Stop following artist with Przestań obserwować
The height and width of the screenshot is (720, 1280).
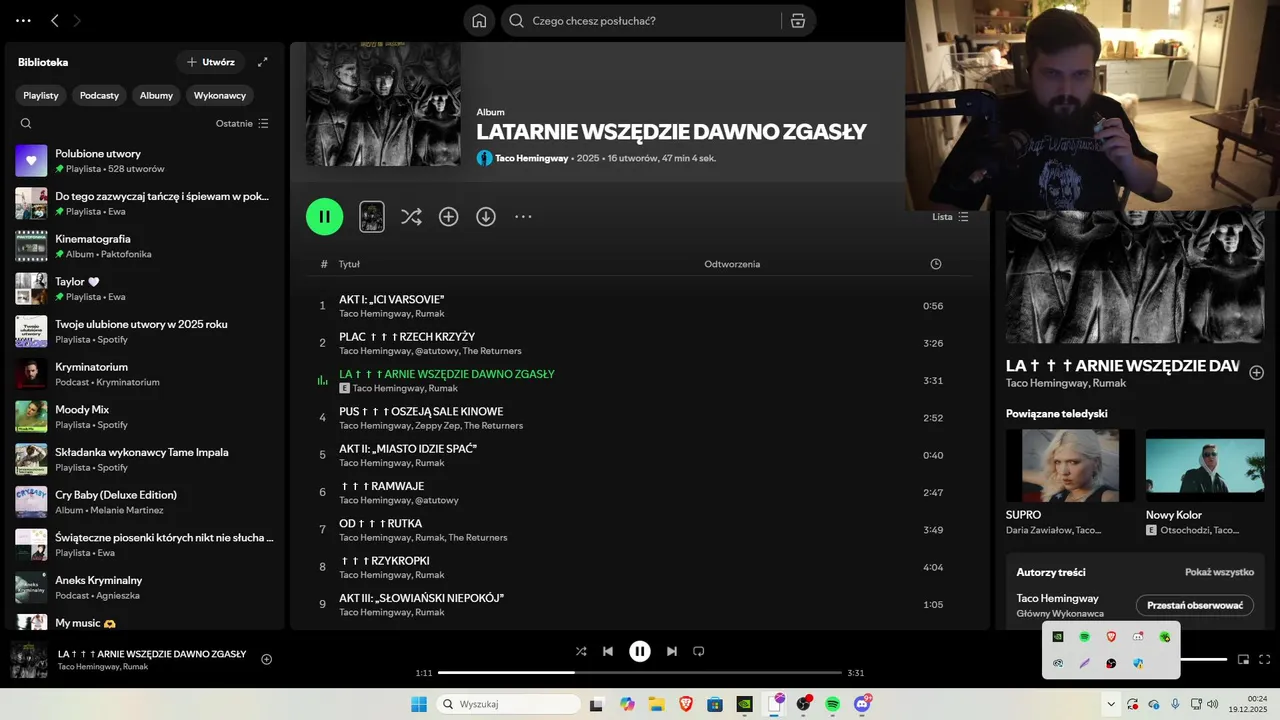(1194, 605)
